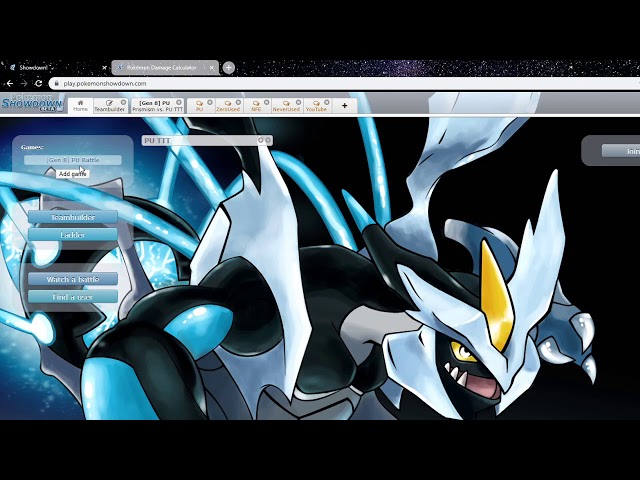Switch to the Showdown! browser tab
Screen dimensions: 640x480
[x=55, y=68]
